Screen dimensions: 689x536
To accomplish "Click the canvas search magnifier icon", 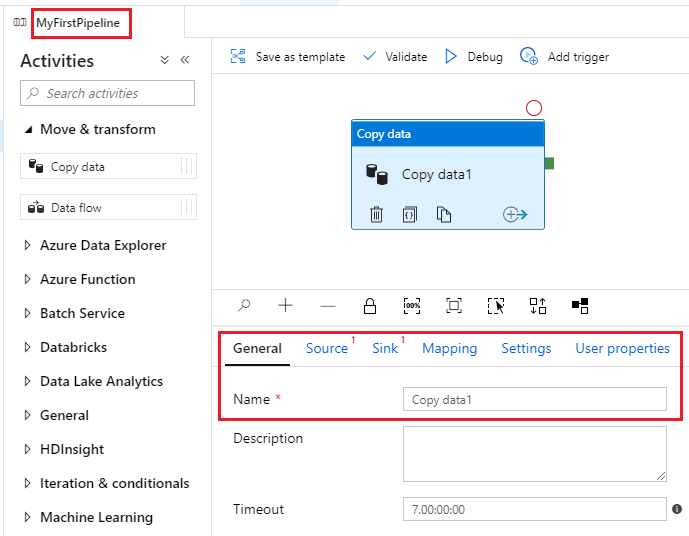I will point(244,306).
